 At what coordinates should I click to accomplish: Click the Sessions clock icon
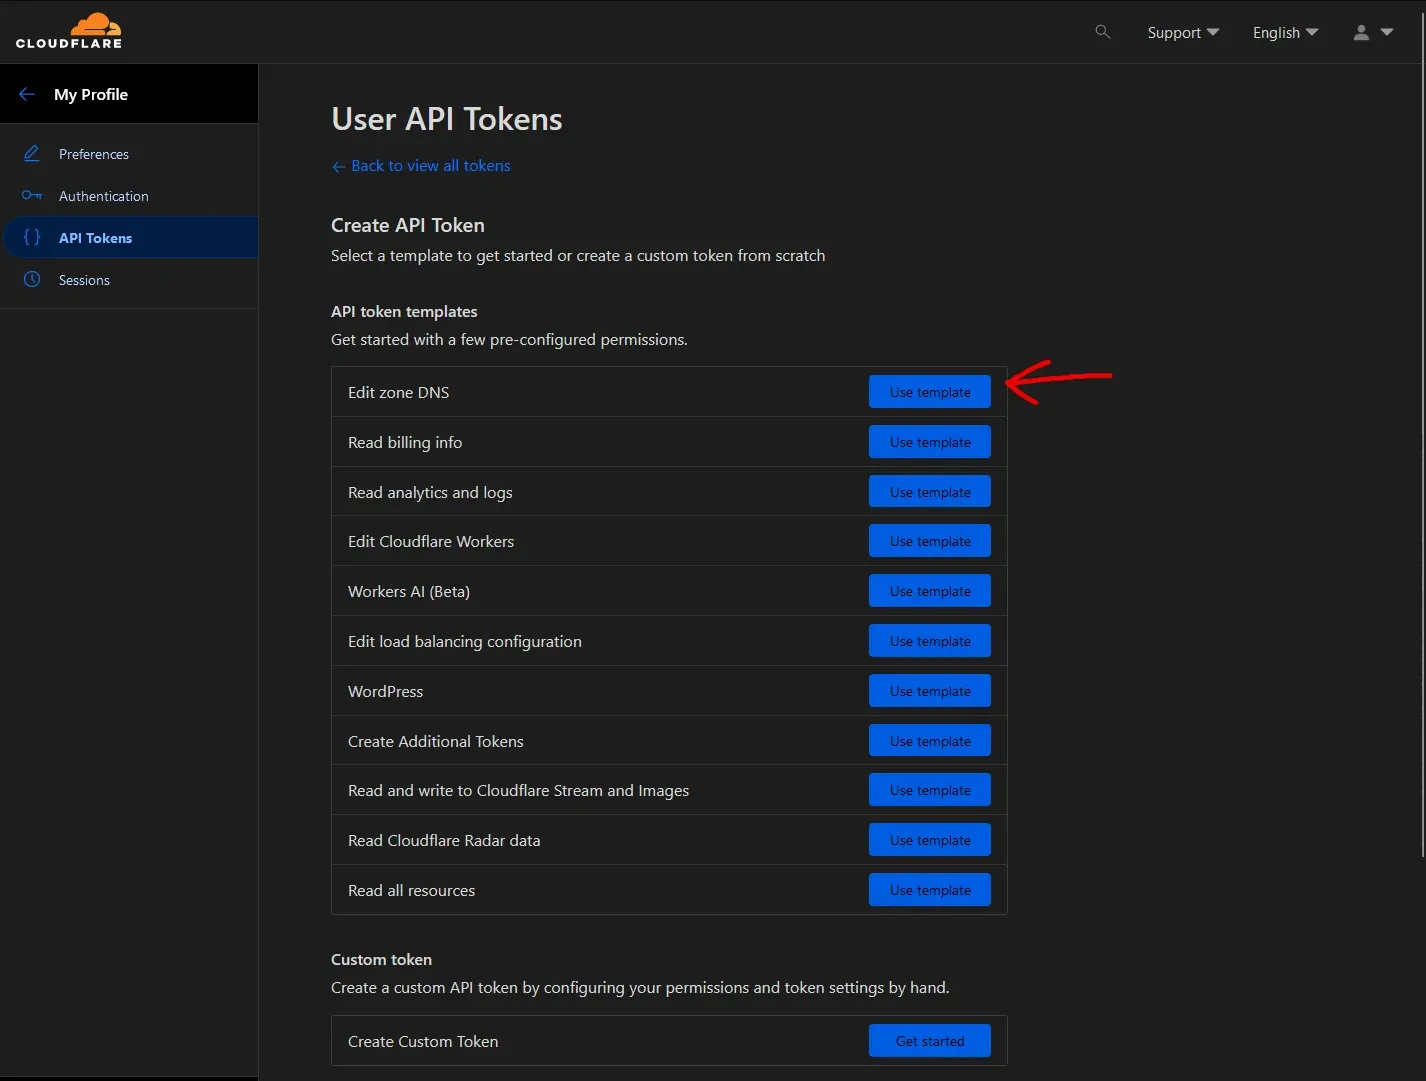31,279
